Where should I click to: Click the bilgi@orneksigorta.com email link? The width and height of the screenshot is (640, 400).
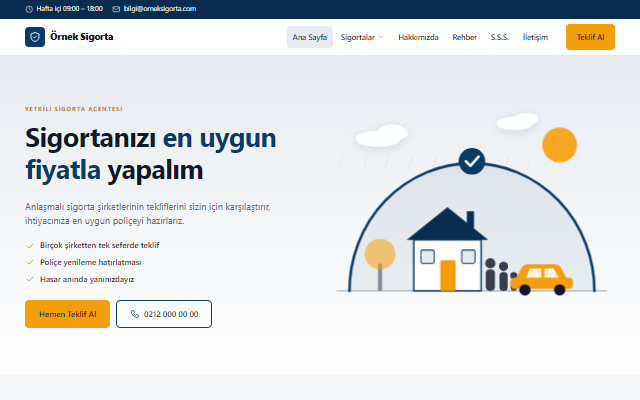pyautogui.click(x=160, y=9)
